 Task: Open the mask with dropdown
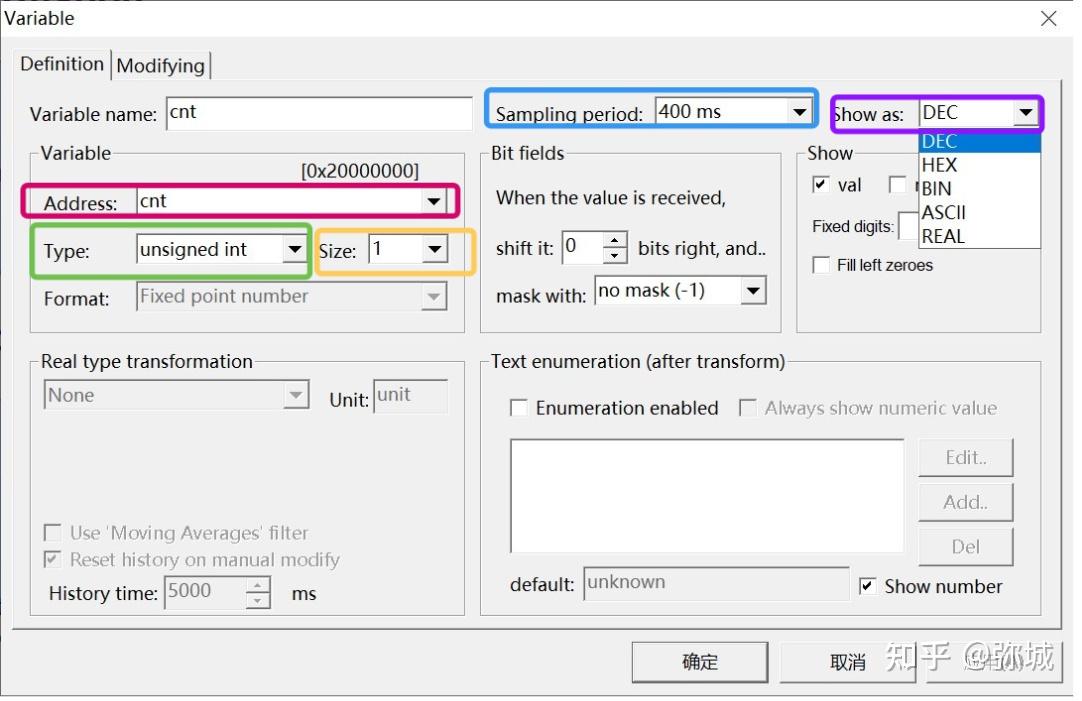754,290
